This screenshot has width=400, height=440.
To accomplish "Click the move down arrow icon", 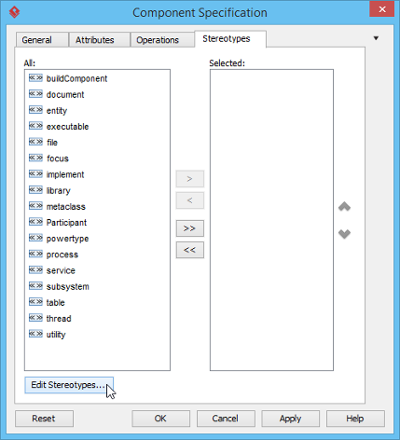I will click(x=344, y=234).
